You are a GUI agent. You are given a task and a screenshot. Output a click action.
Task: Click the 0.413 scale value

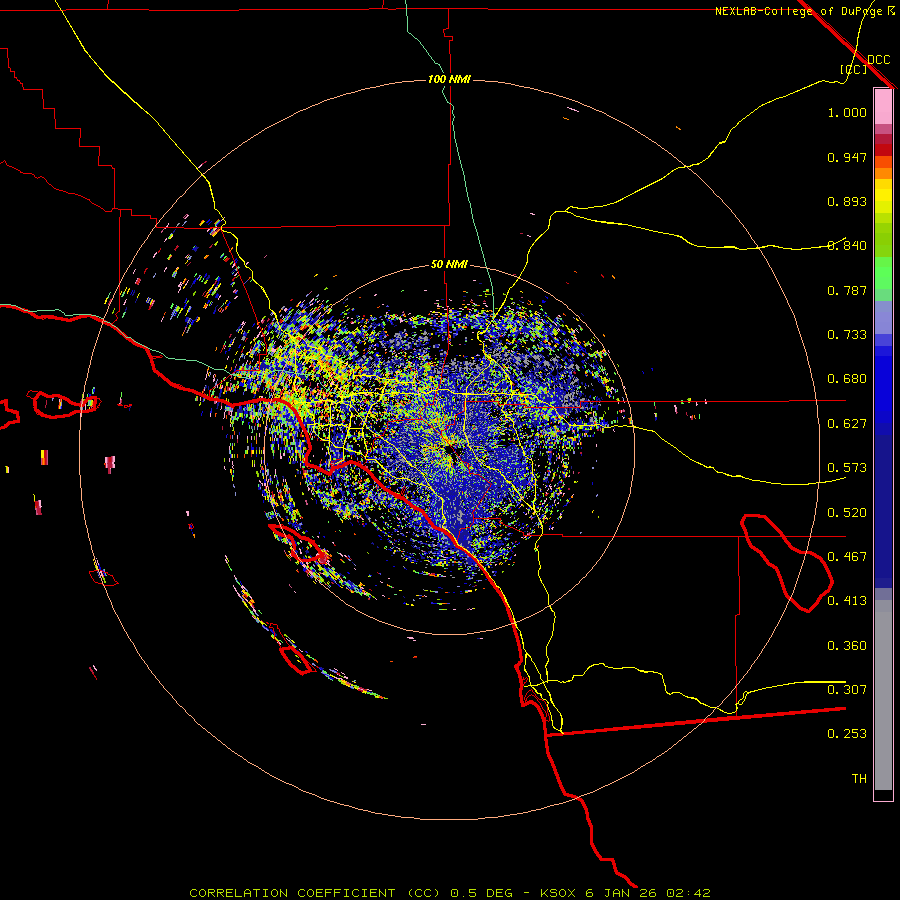pos(847,601)
